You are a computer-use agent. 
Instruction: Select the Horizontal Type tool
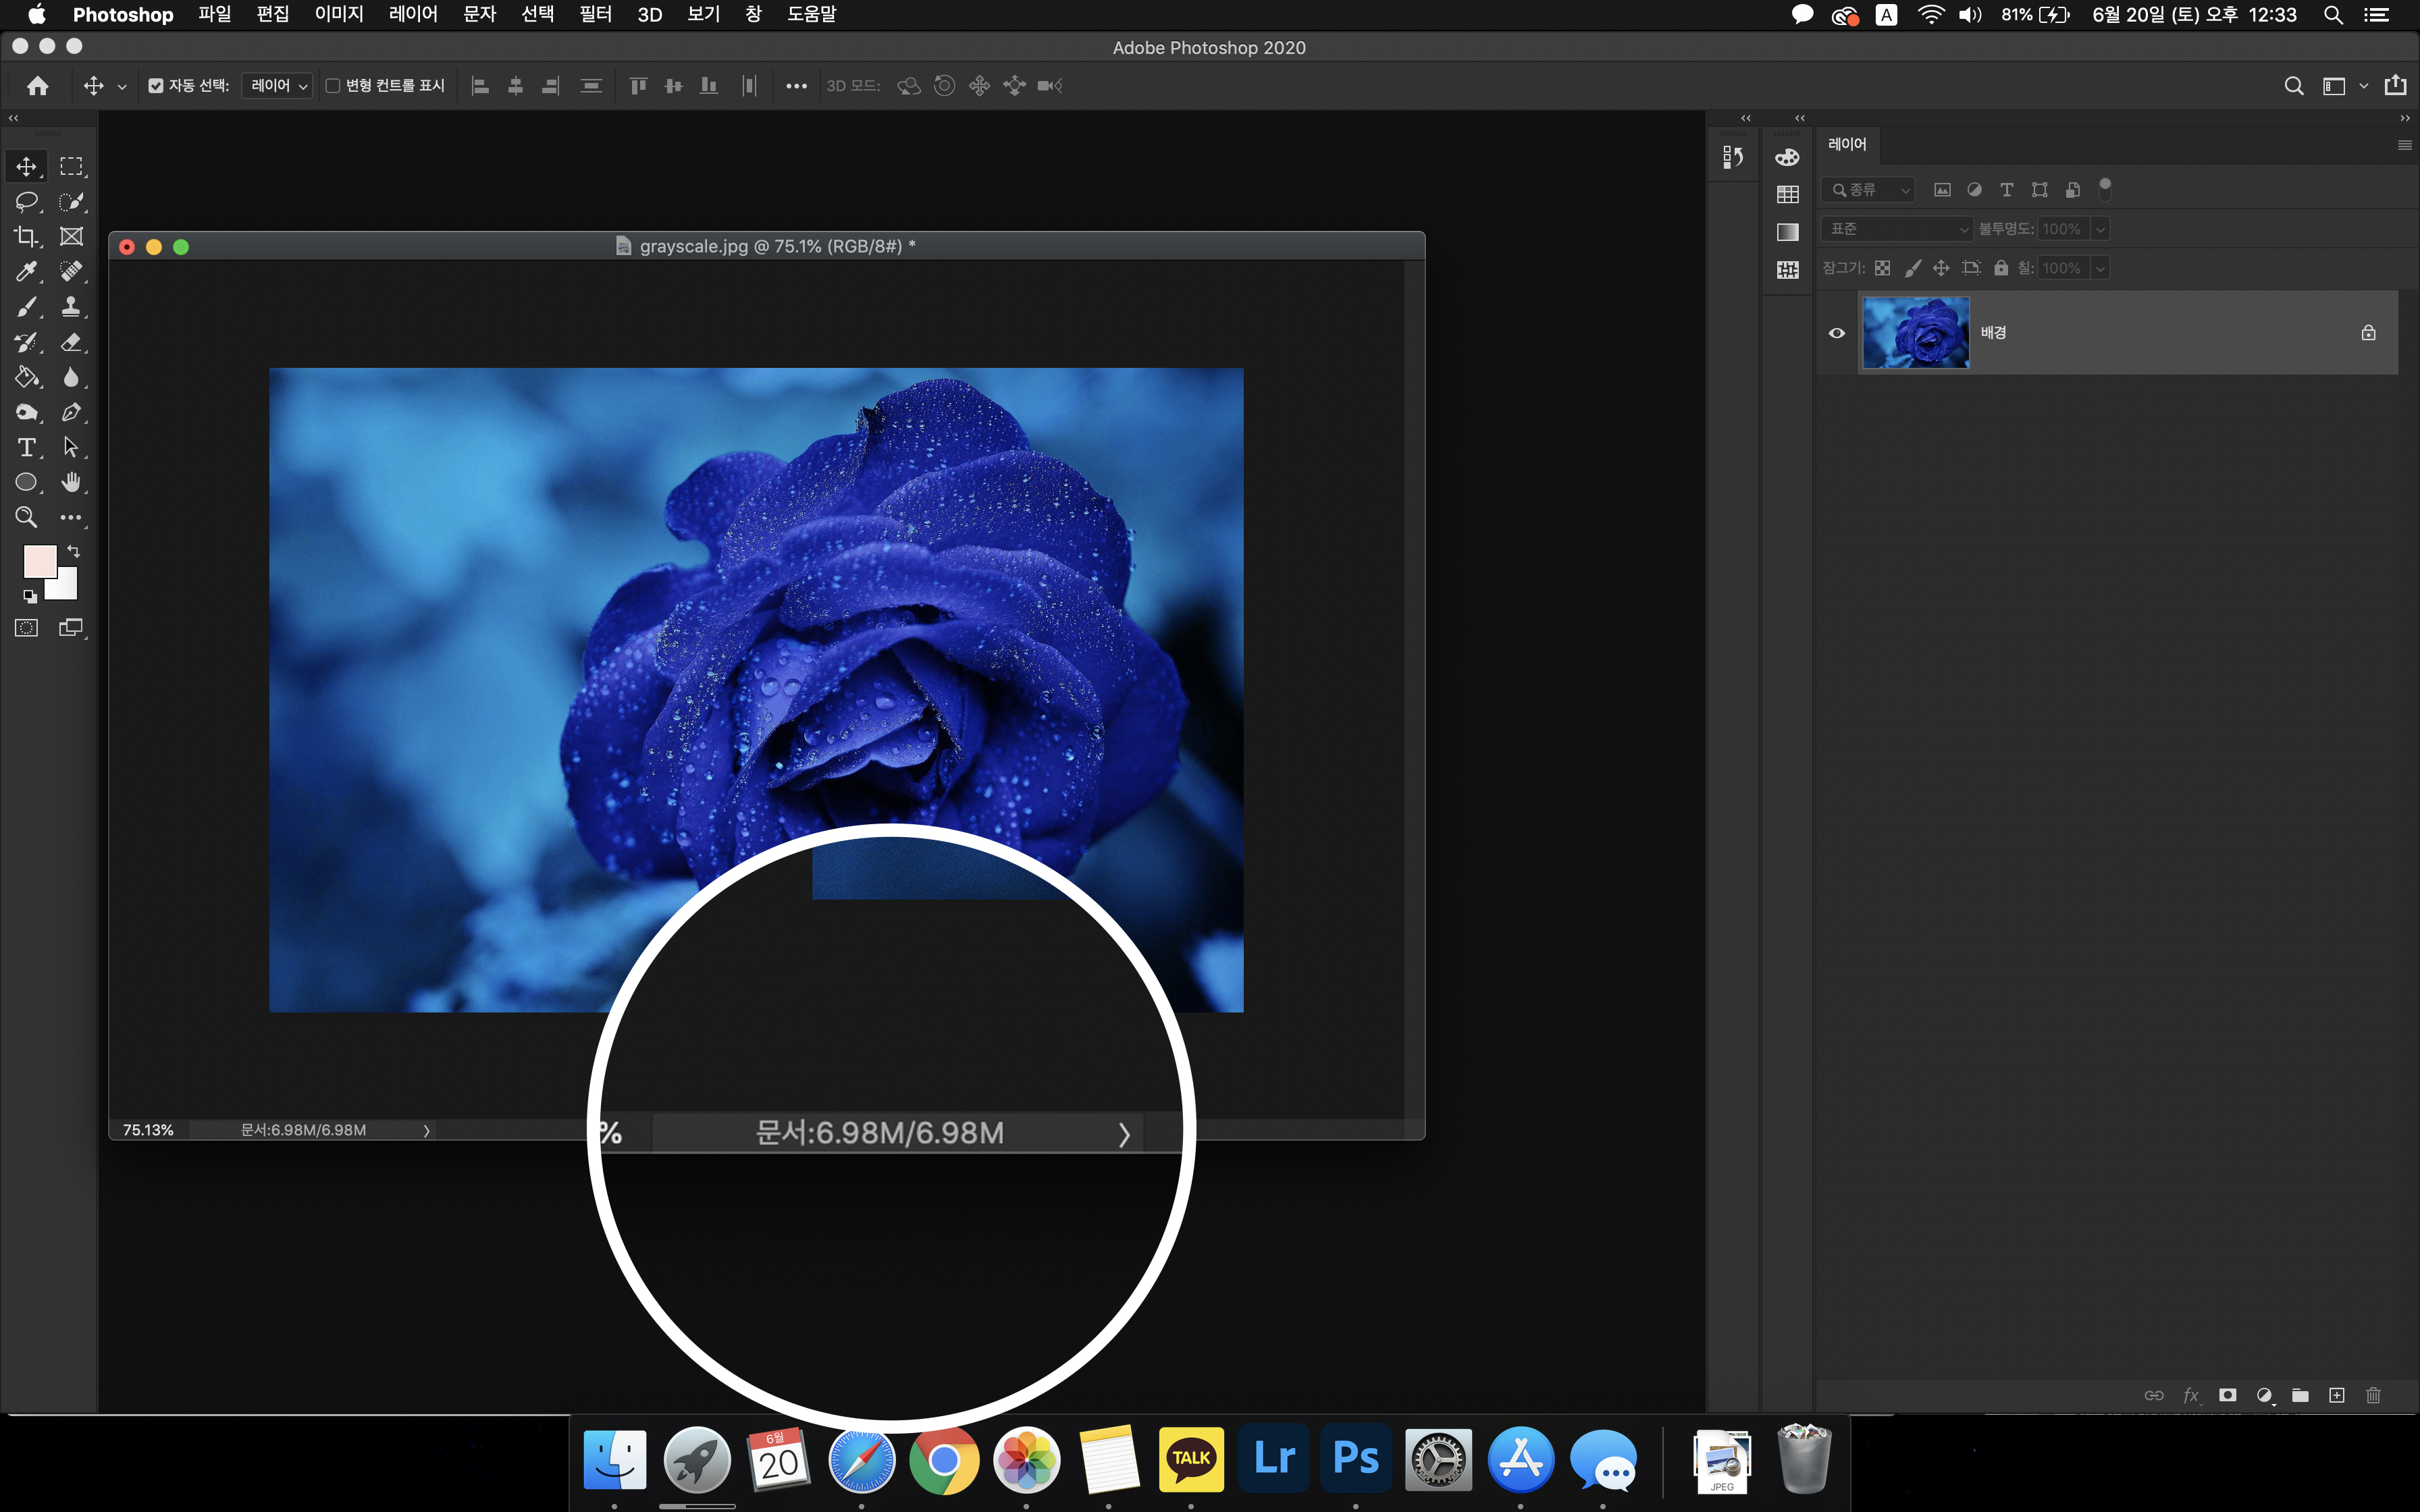click(x=26, y=447)
